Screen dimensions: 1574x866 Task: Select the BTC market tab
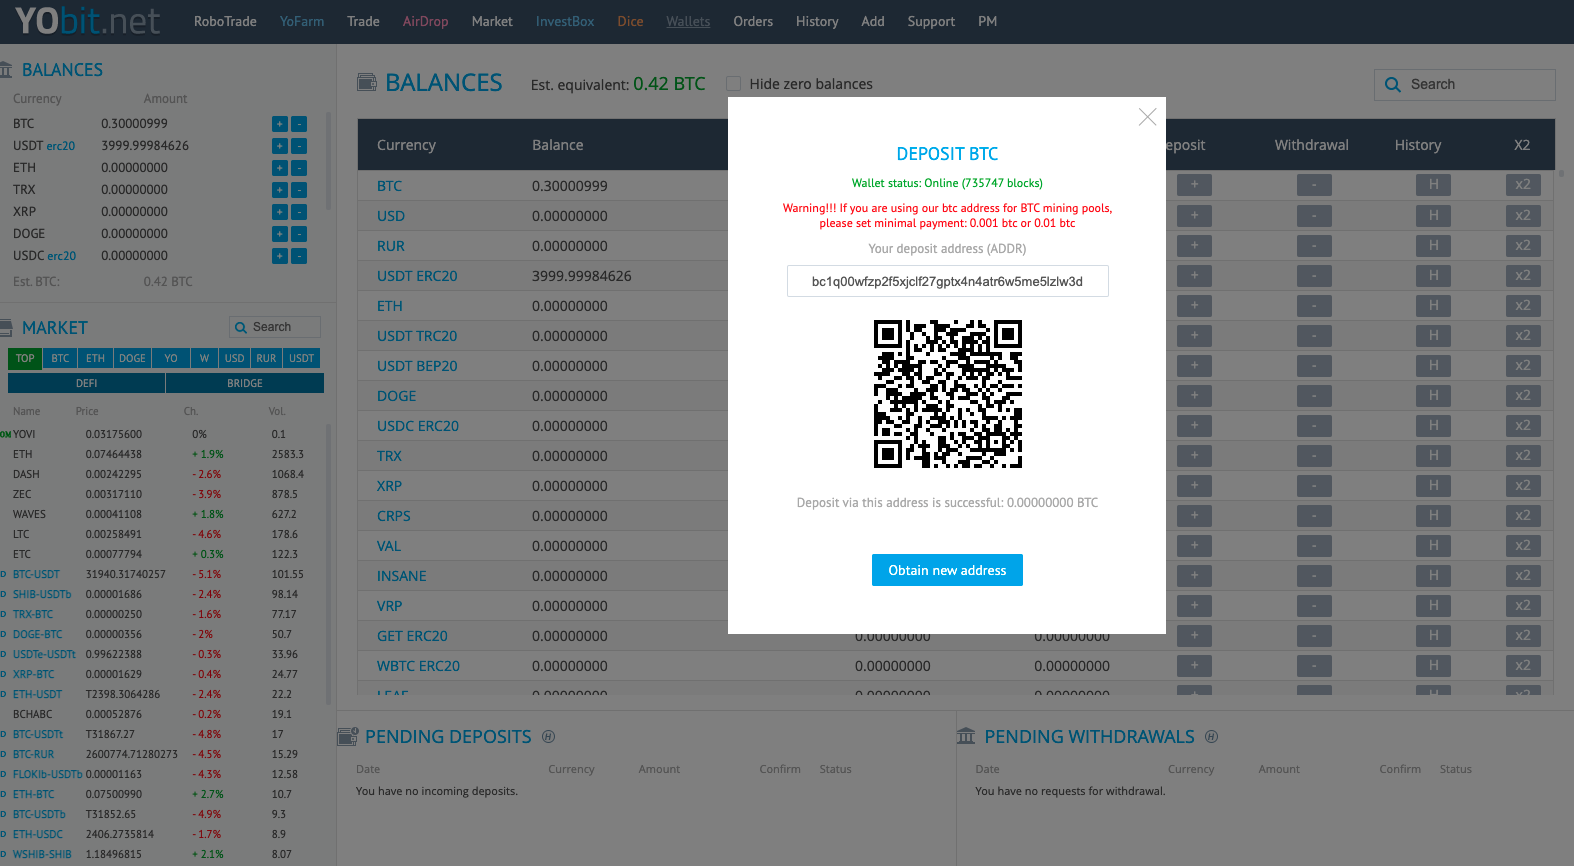point(60,358)
